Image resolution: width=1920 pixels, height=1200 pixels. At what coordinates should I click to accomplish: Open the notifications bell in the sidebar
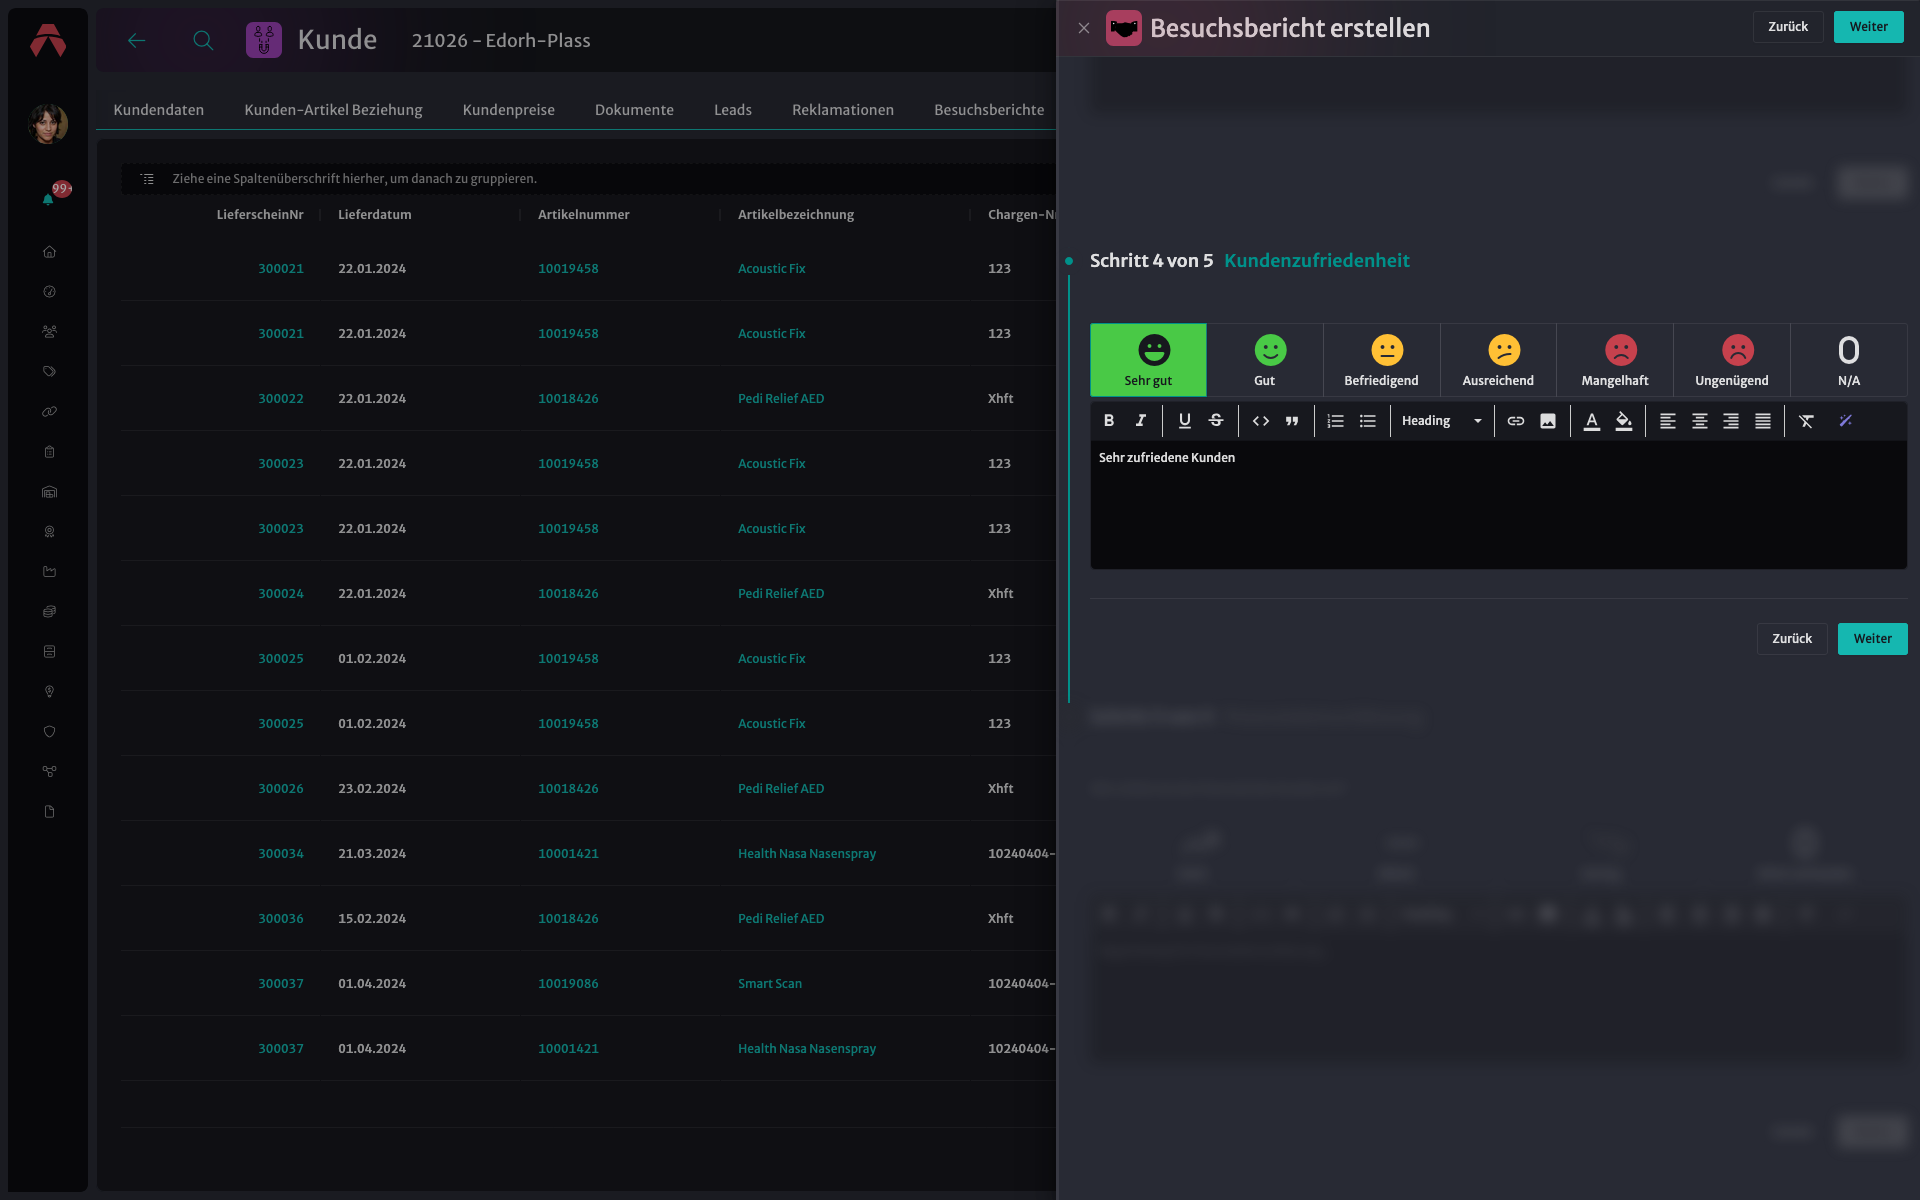[x=48, y=200]
